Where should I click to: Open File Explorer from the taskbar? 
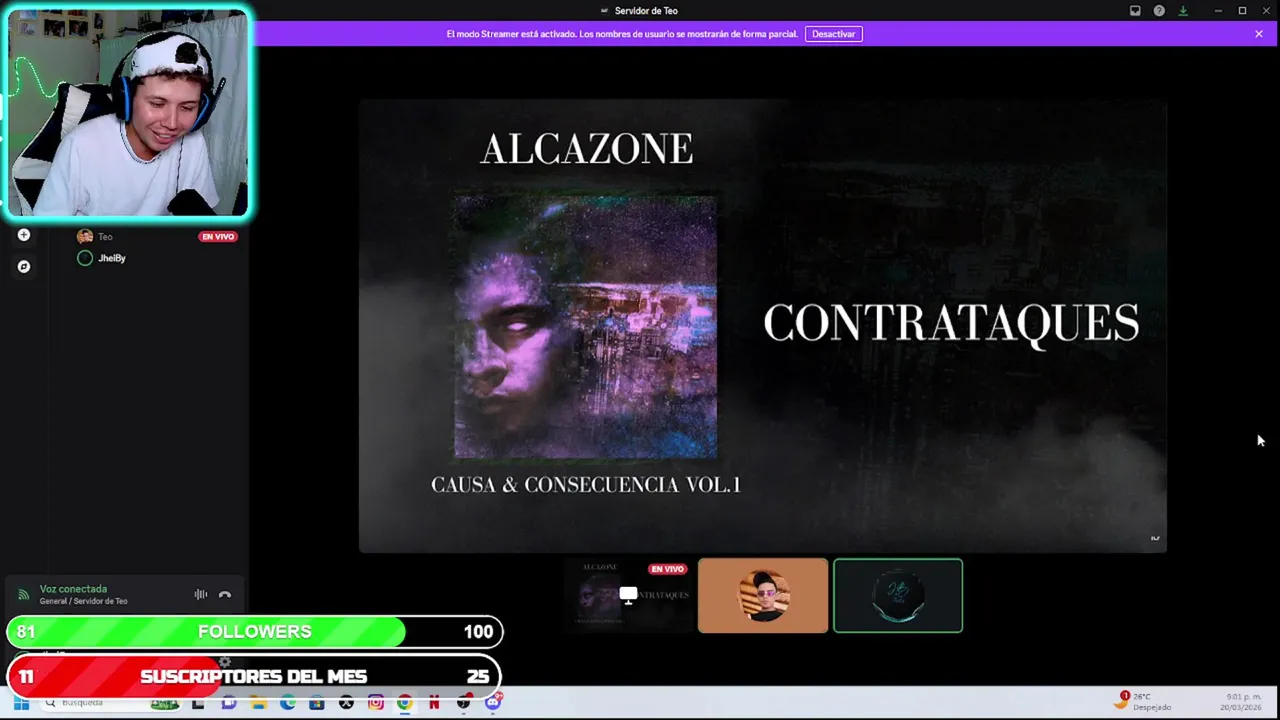(x=258, y=703)
